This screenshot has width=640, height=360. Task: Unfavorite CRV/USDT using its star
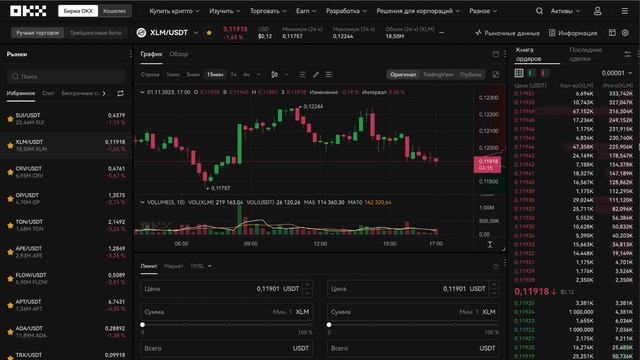coord(10,172)
